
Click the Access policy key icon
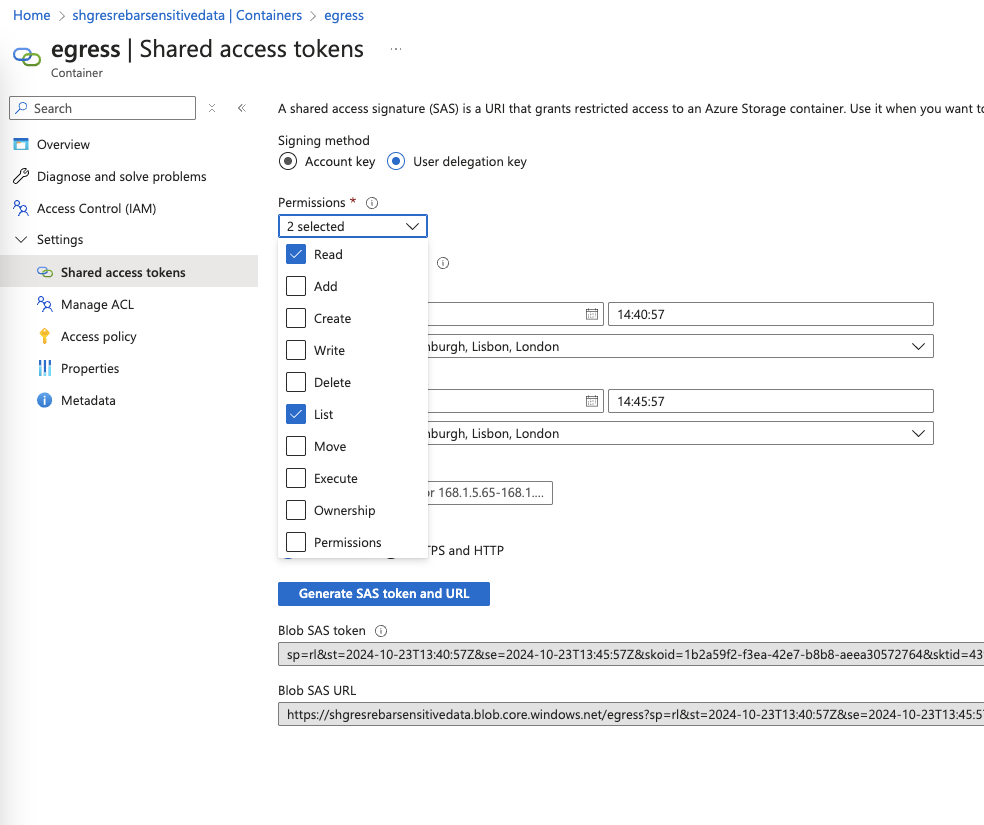45,336
